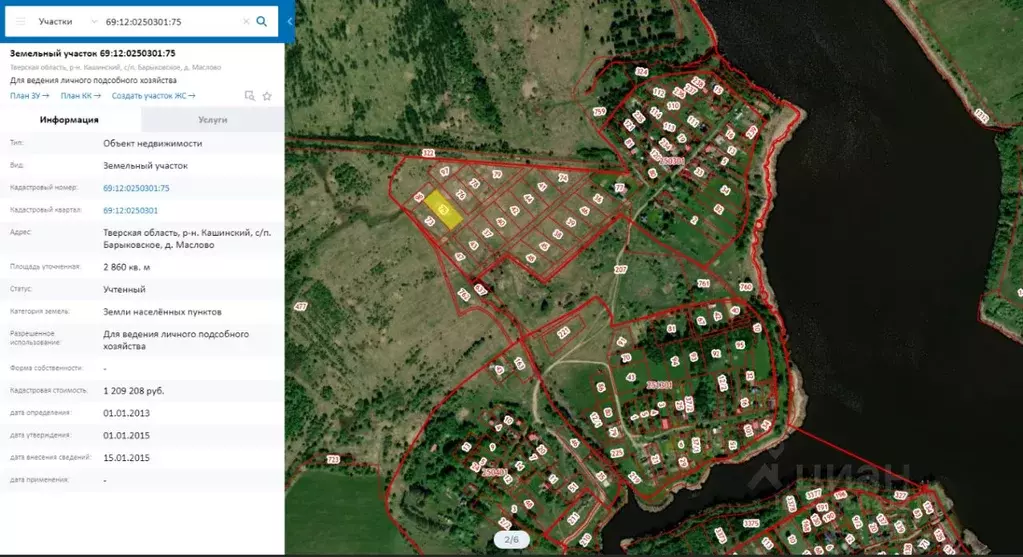Click the magnifier search button

(262, 21)
